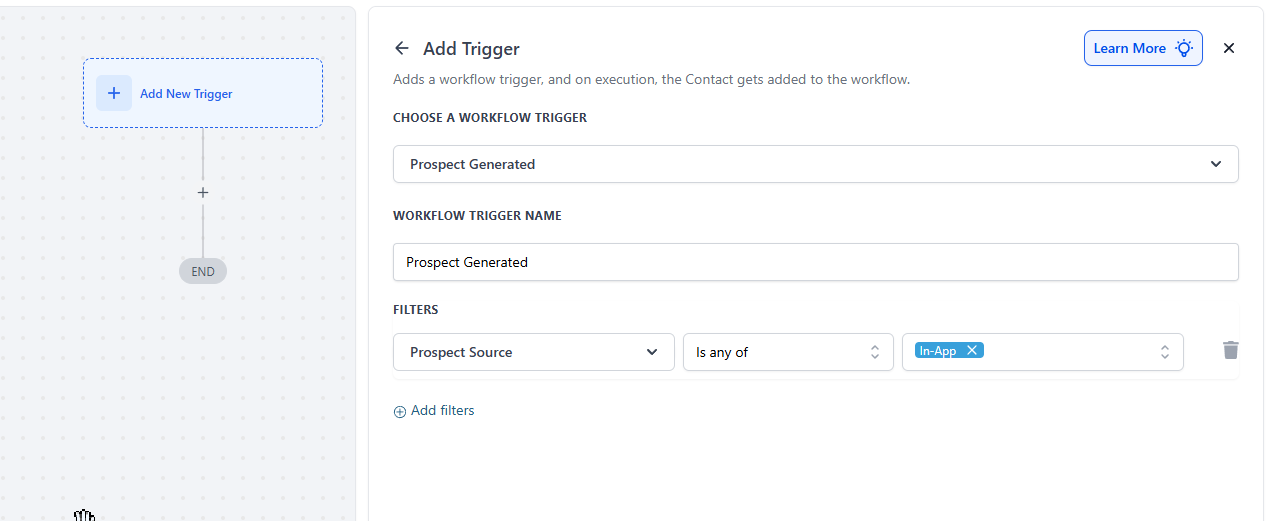Click the lightbulb icon on Learn More
This screenshot has width=1273, height=521.
(1184, 48)
